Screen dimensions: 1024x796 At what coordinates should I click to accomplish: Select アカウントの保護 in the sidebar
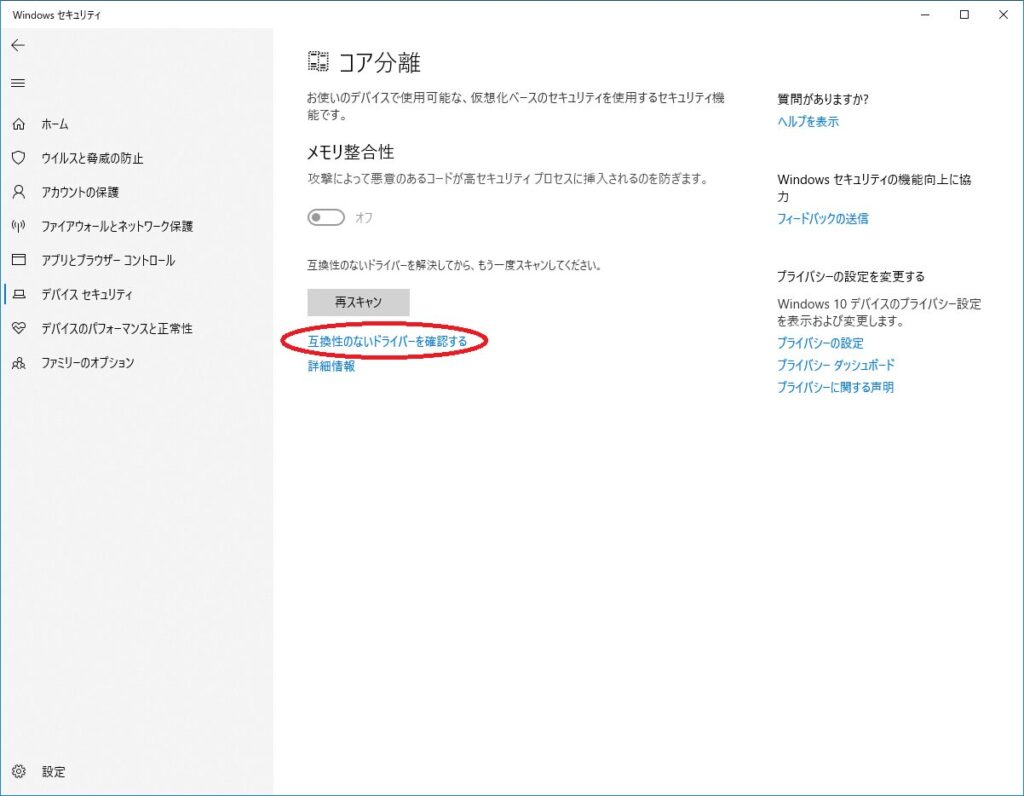(80, 192)
